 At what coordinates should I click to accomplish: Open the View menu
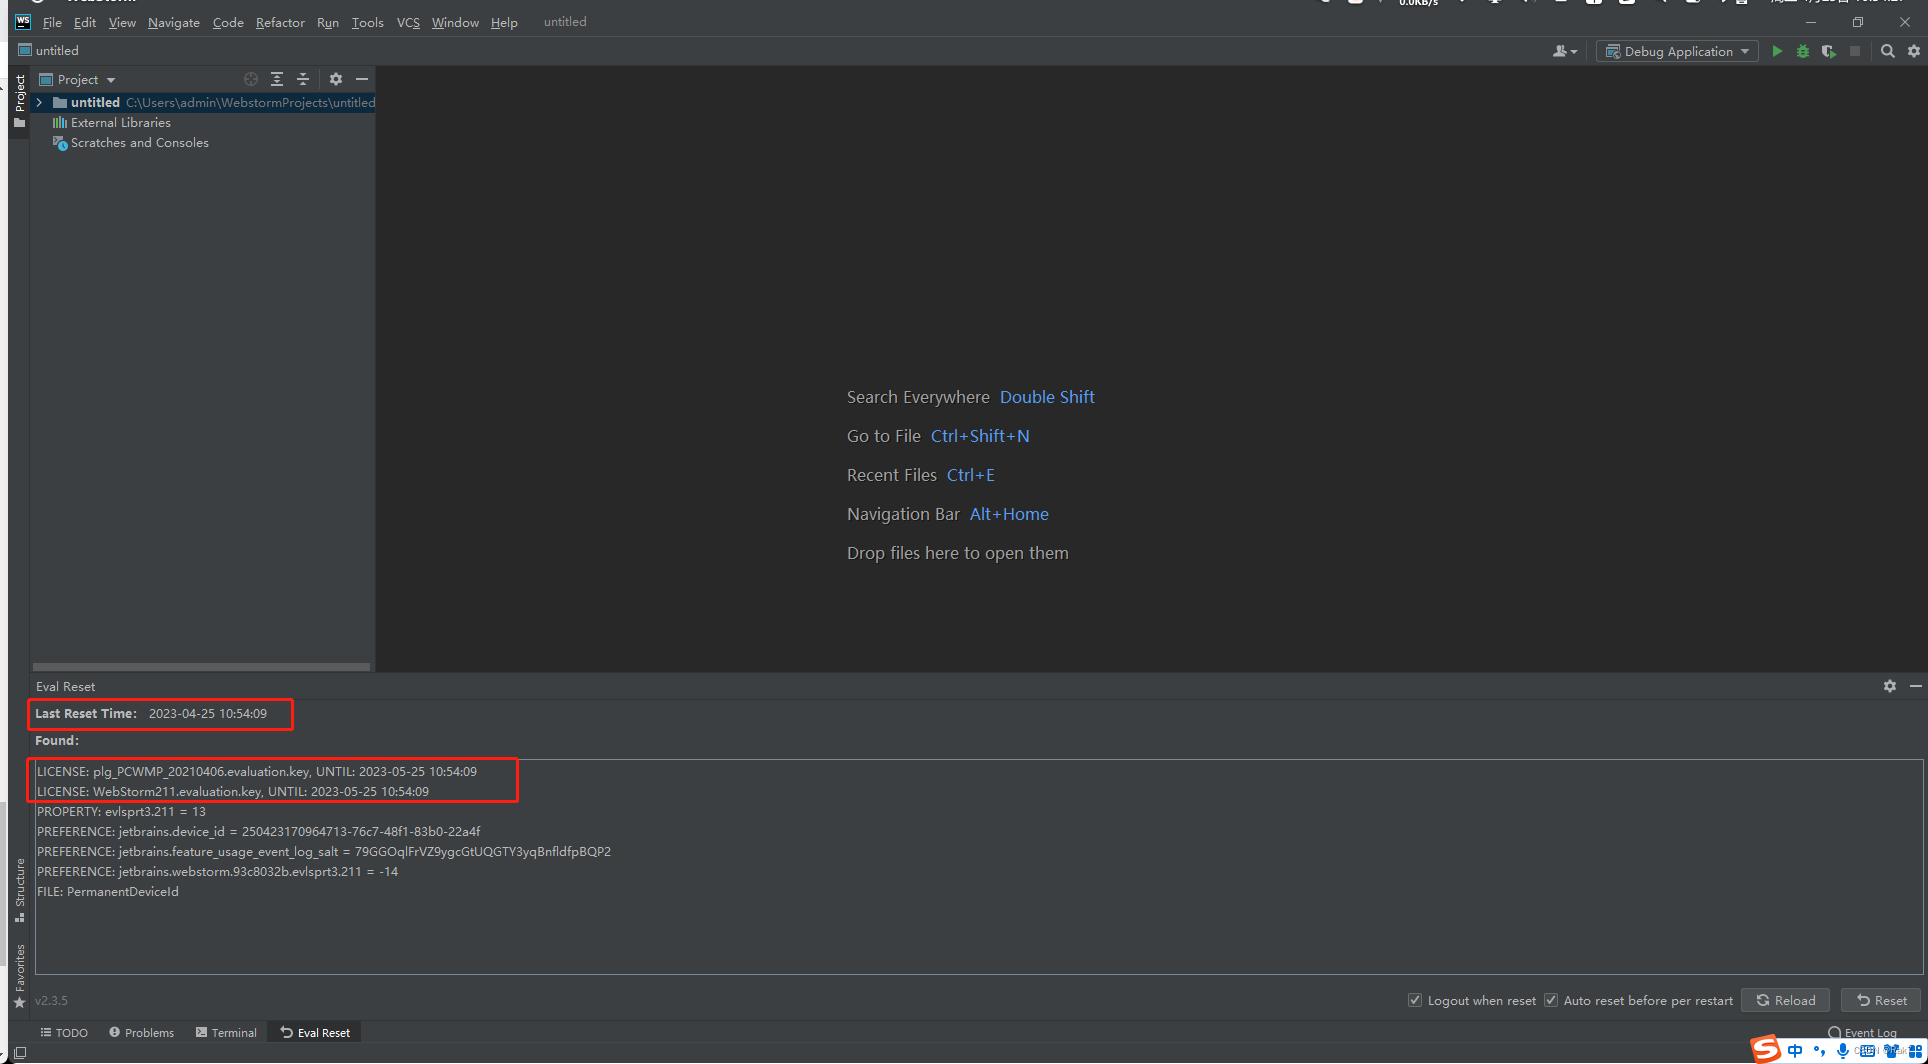point(122,22)
